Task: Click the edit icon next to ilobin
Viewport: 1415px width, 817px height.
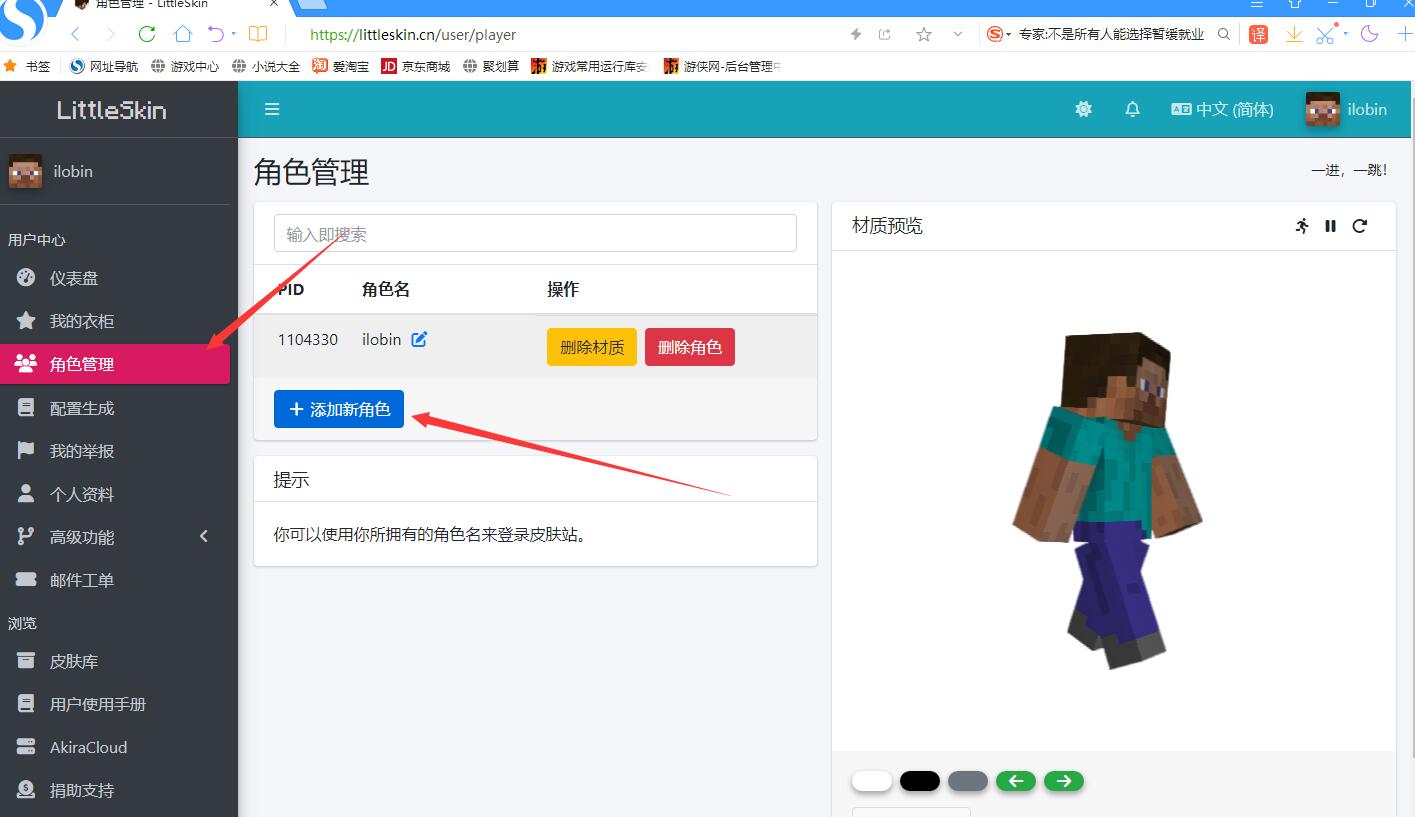Action: [x=419, y=339]
